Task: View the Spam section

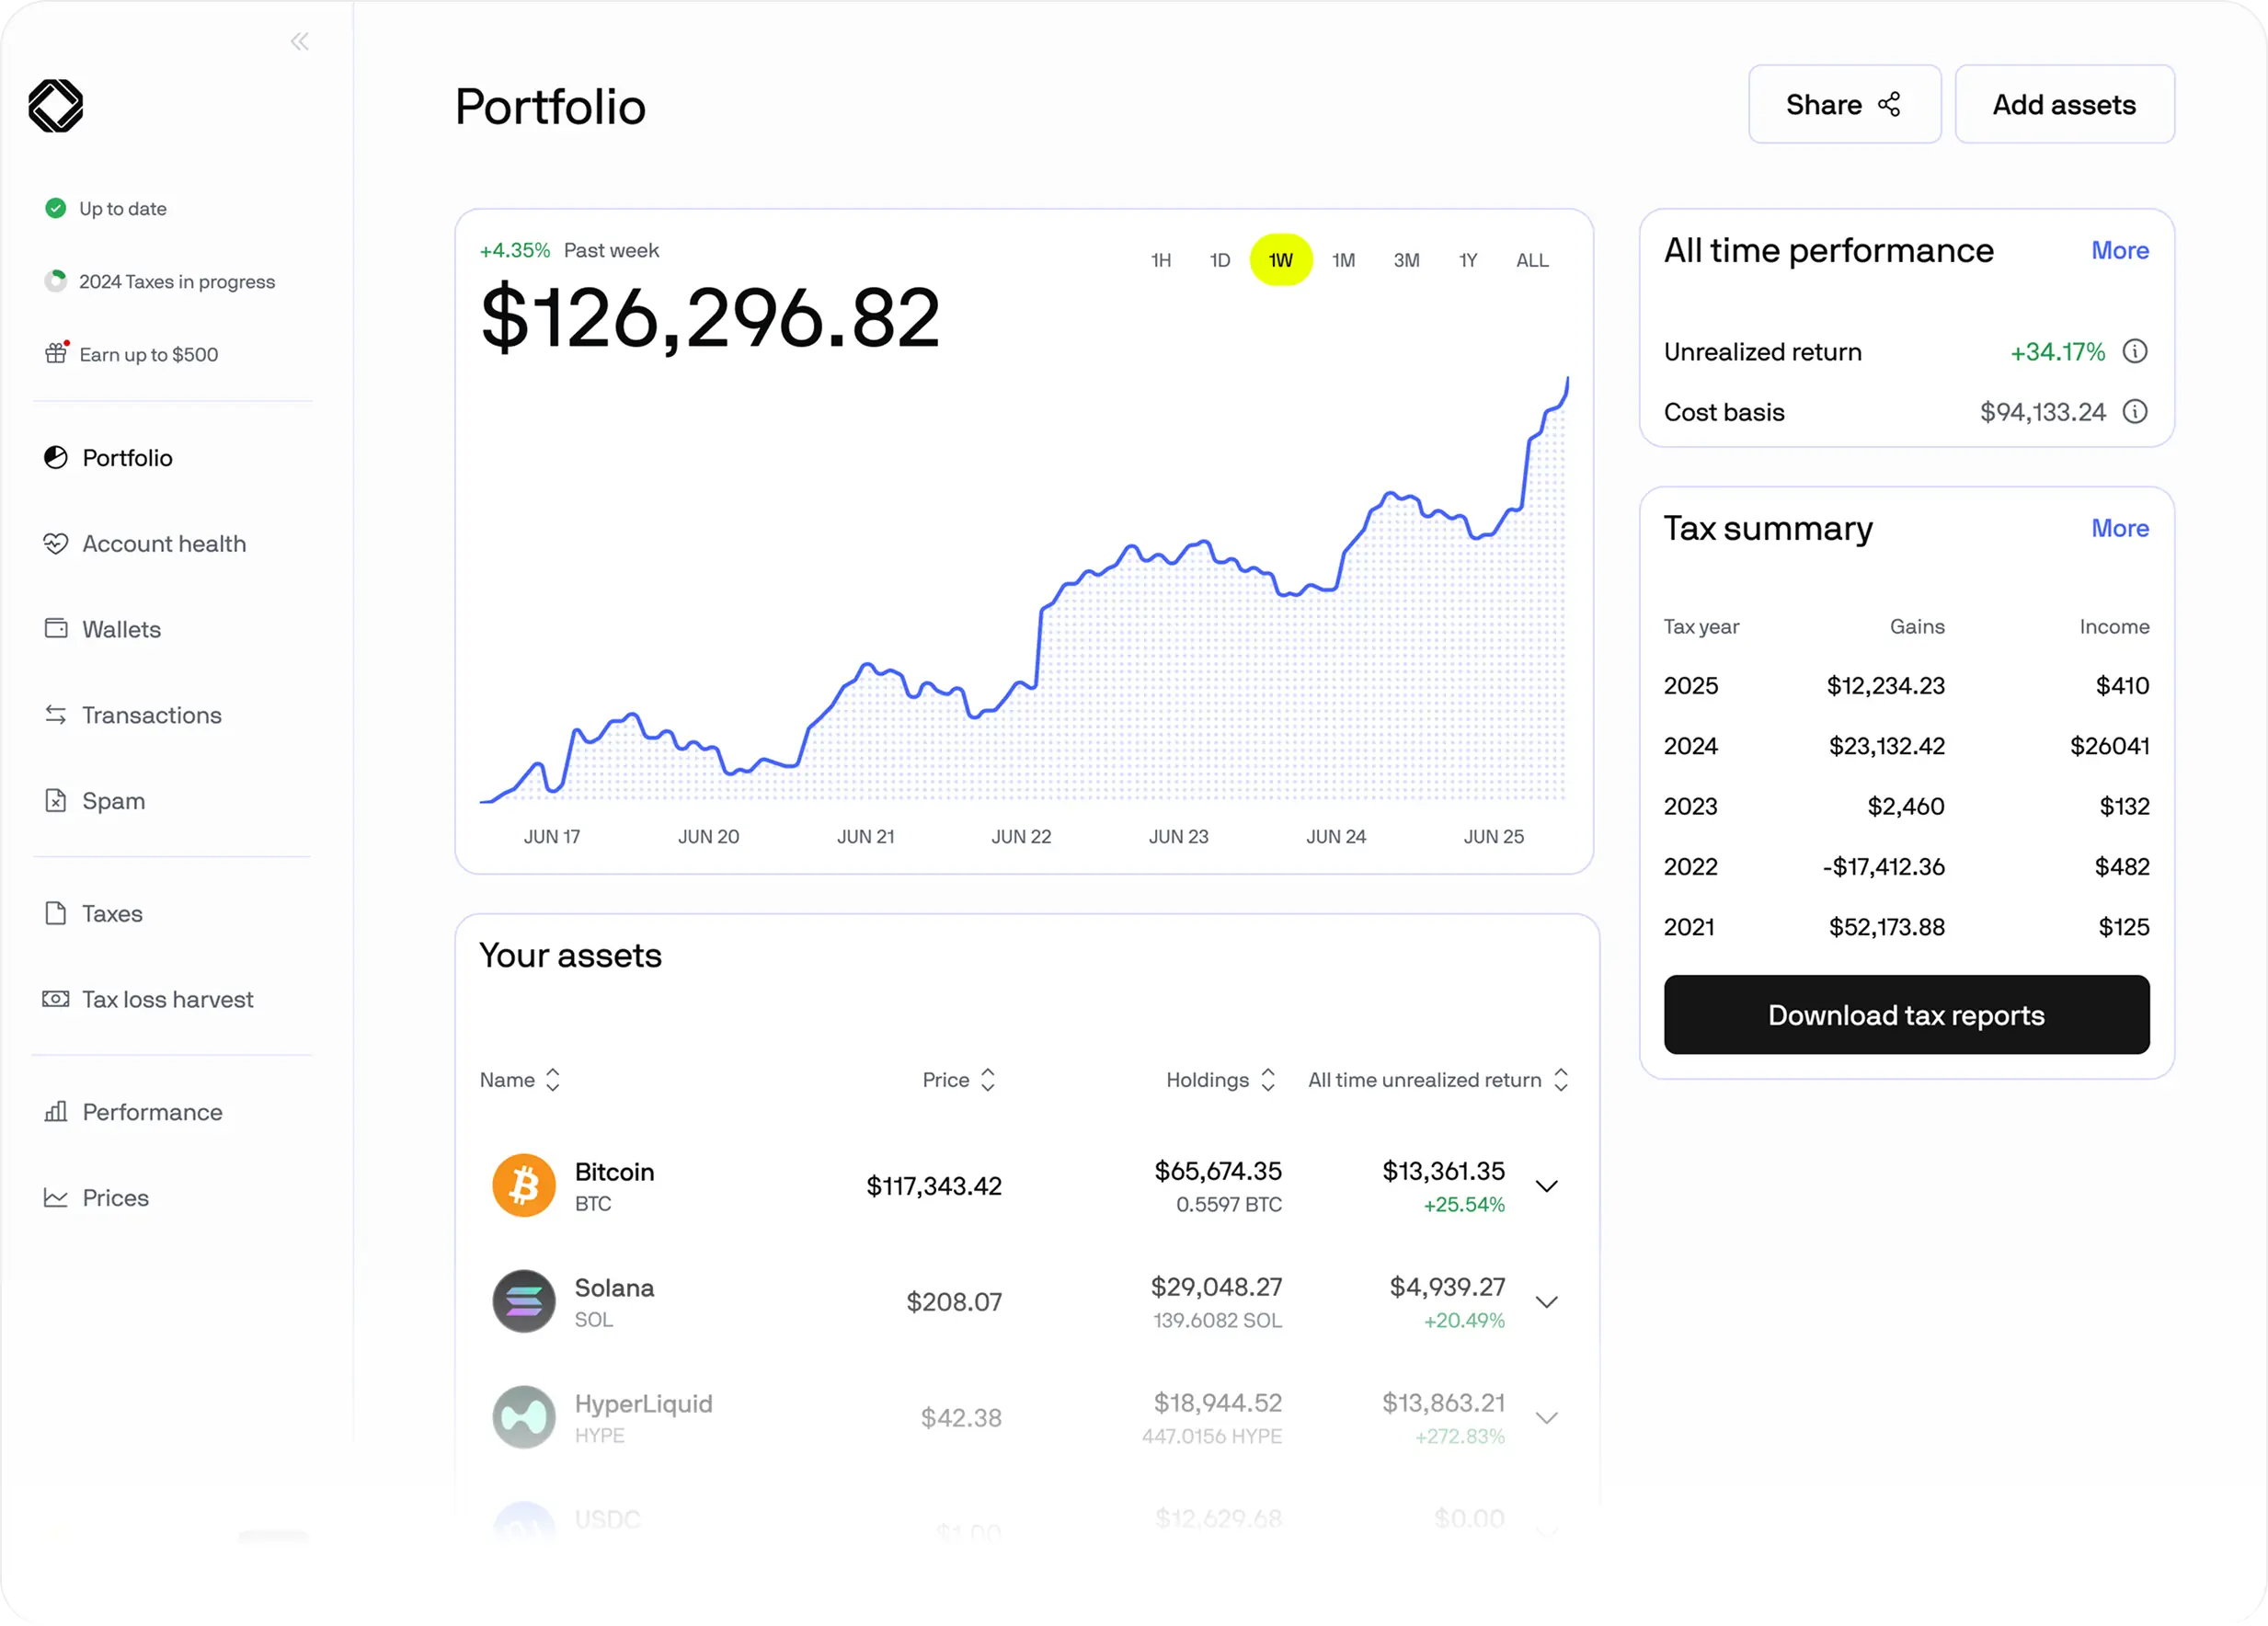Action: point(112,800)
